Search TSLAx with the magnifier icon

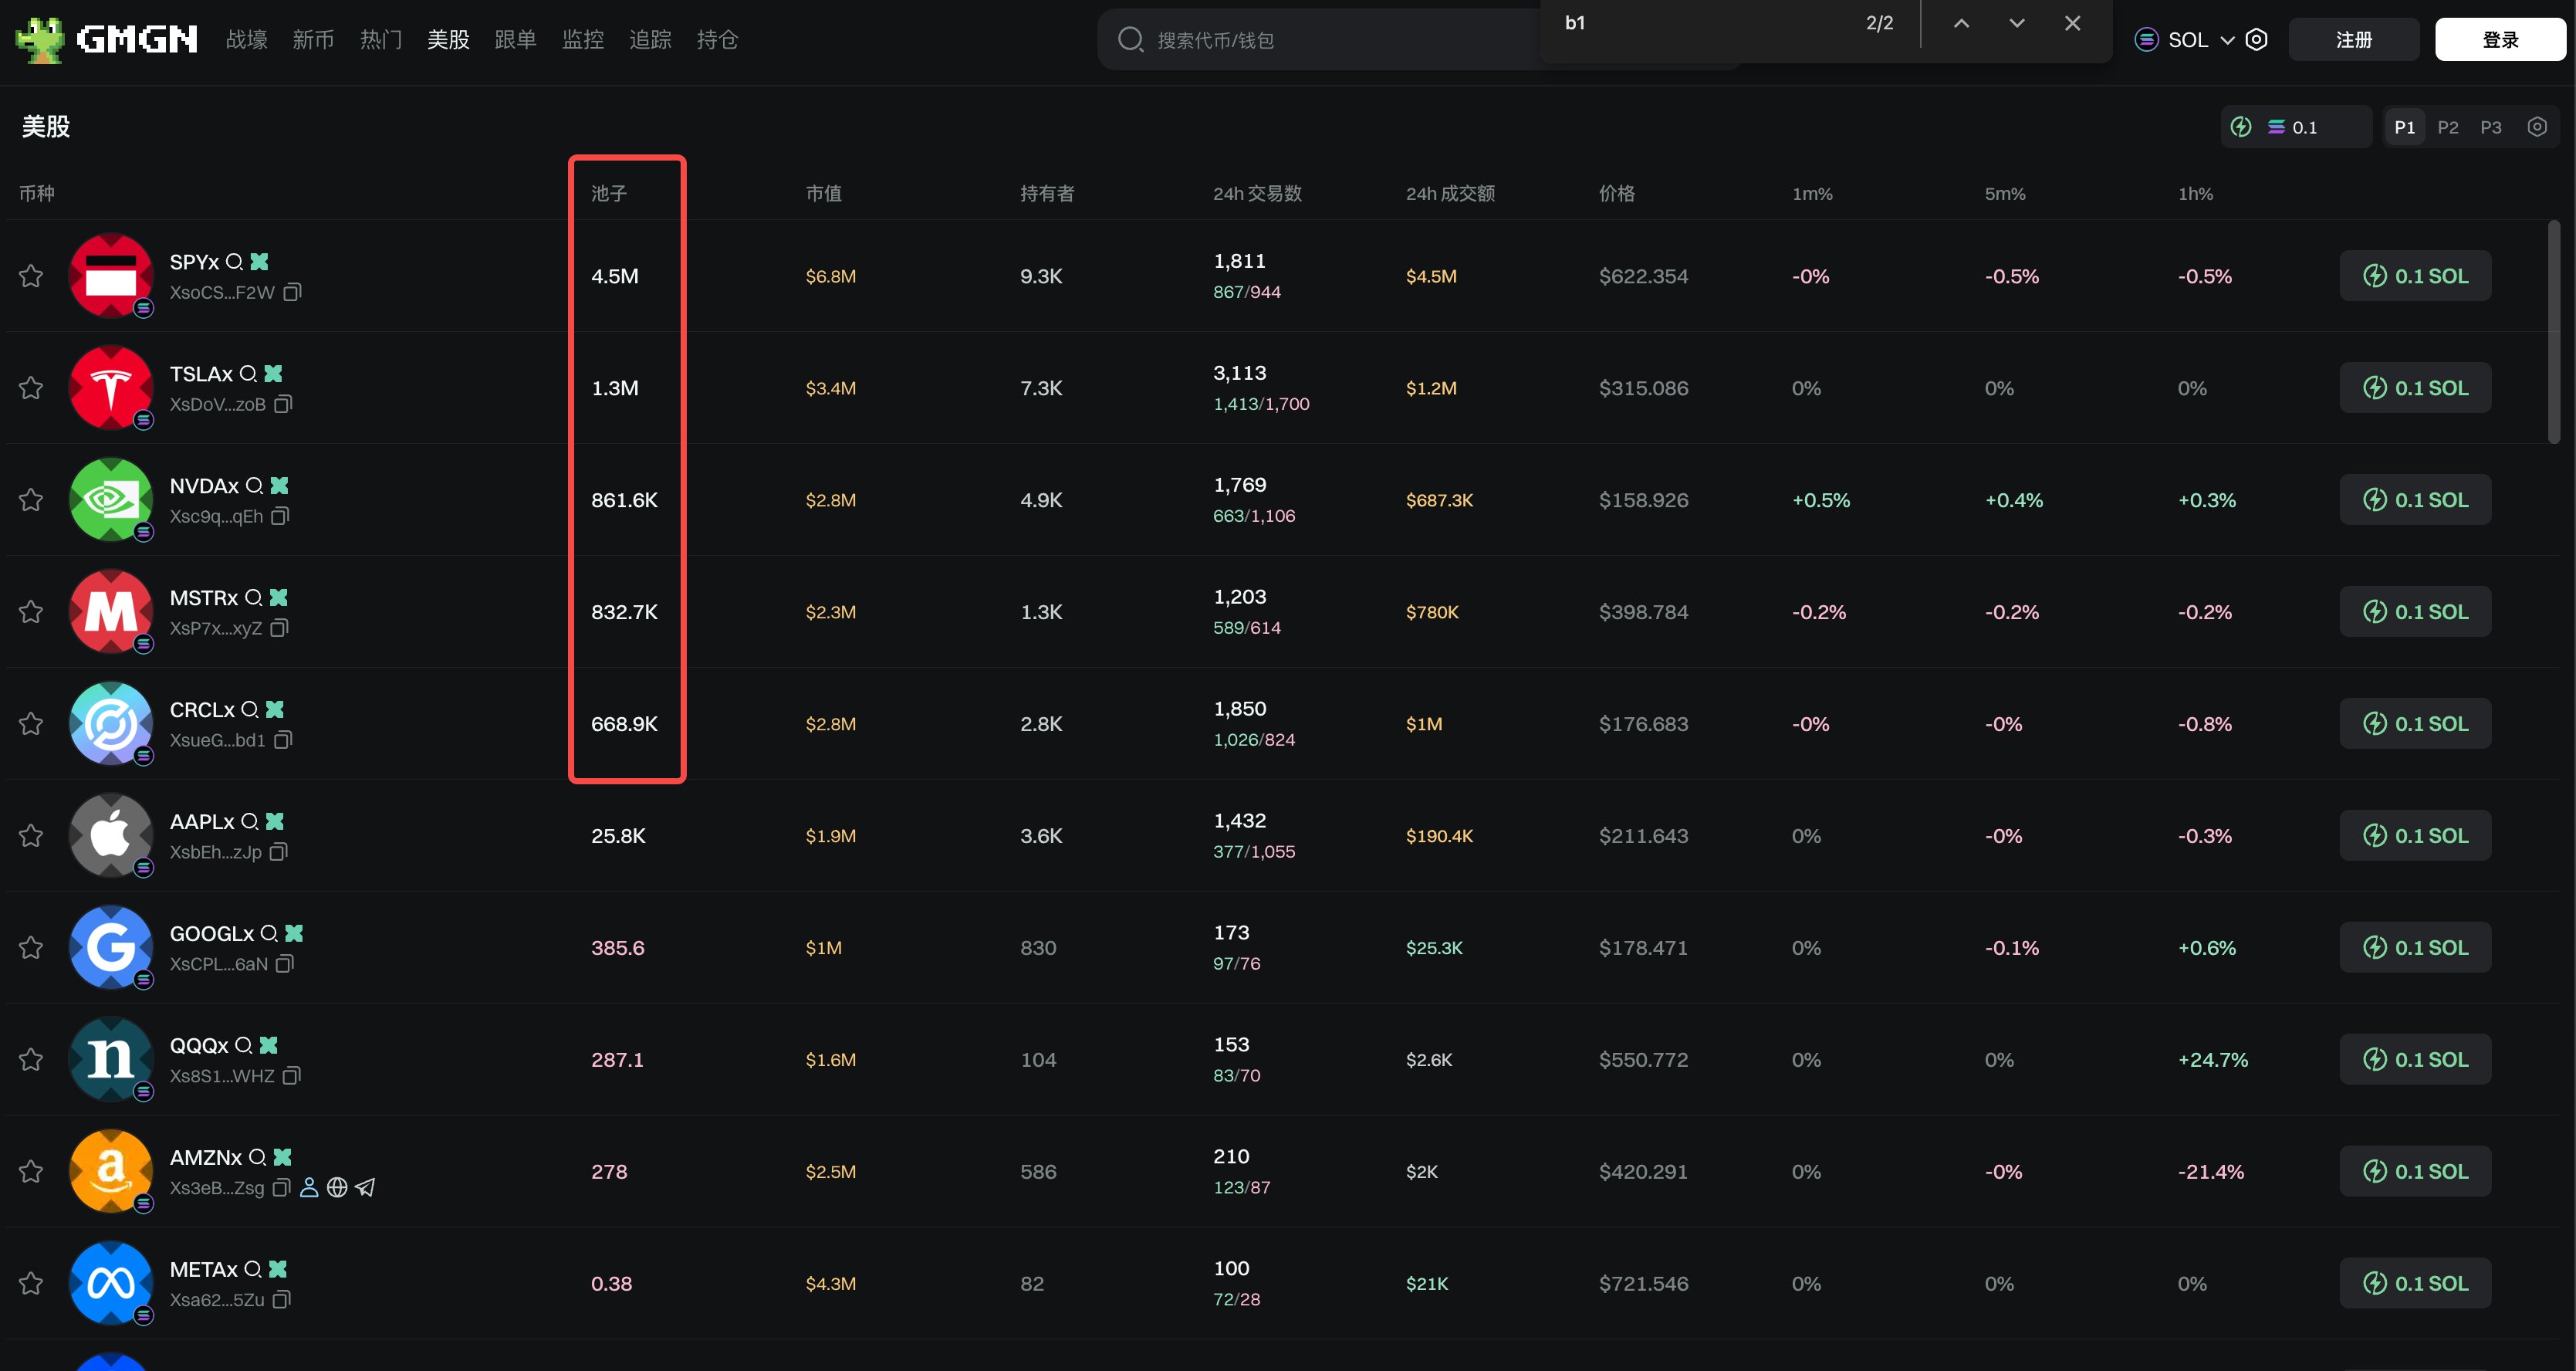[248, 373]
